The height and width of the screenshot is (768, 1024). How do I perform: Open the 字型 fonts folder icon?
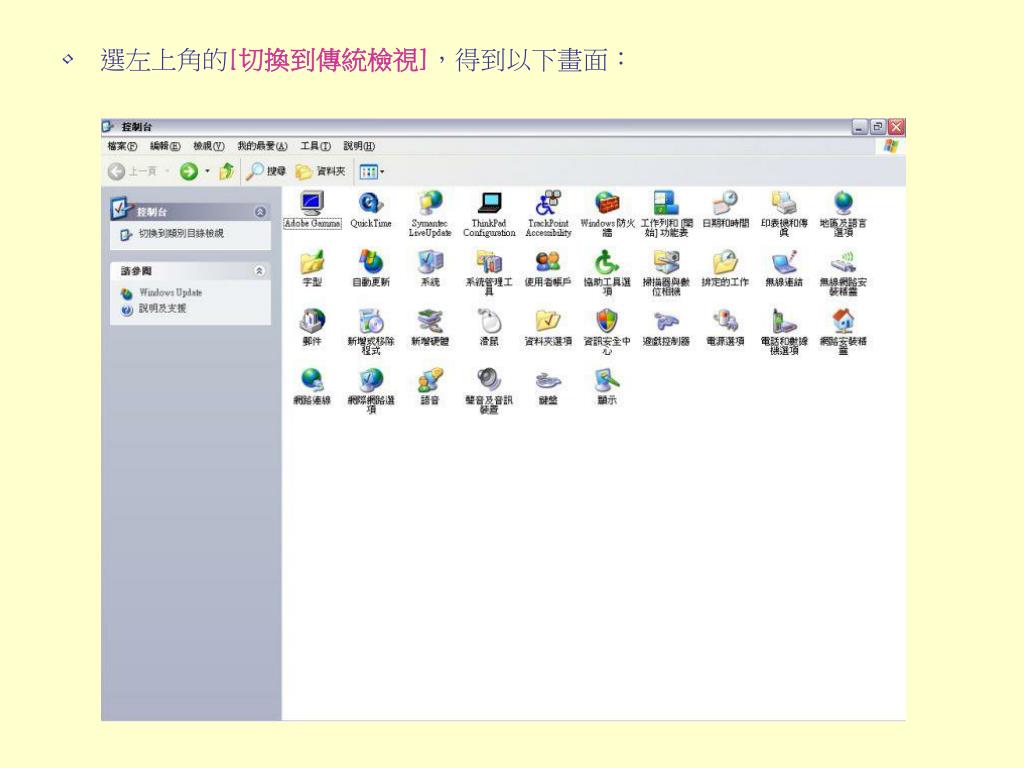(x=312, y=268)
